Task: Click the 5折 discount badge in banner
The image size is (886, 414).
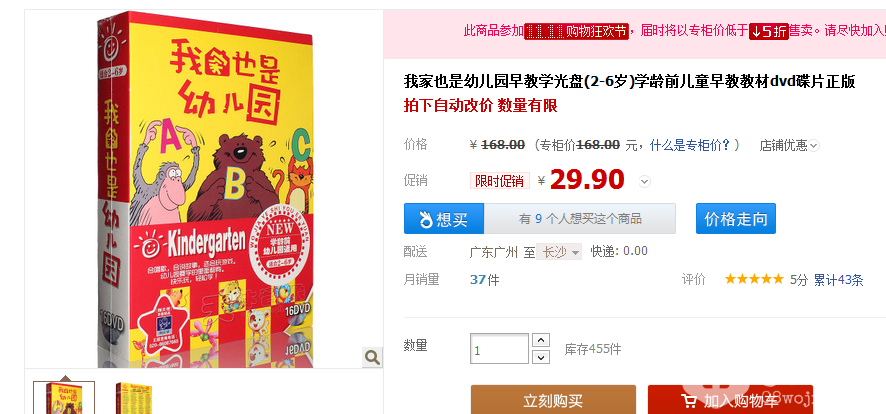Action: (768, 32)
